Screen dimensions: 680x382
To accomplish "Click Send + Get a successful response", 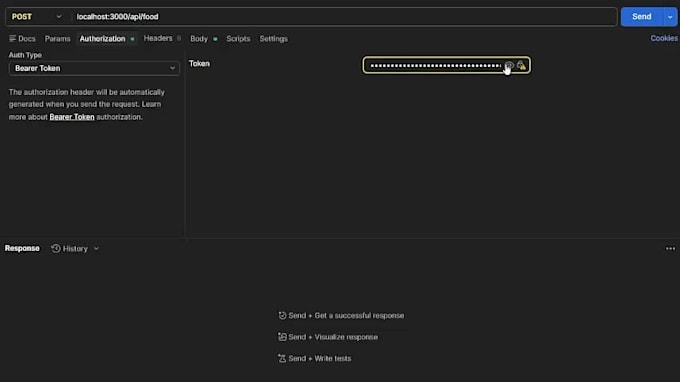I will coord(341,316).
